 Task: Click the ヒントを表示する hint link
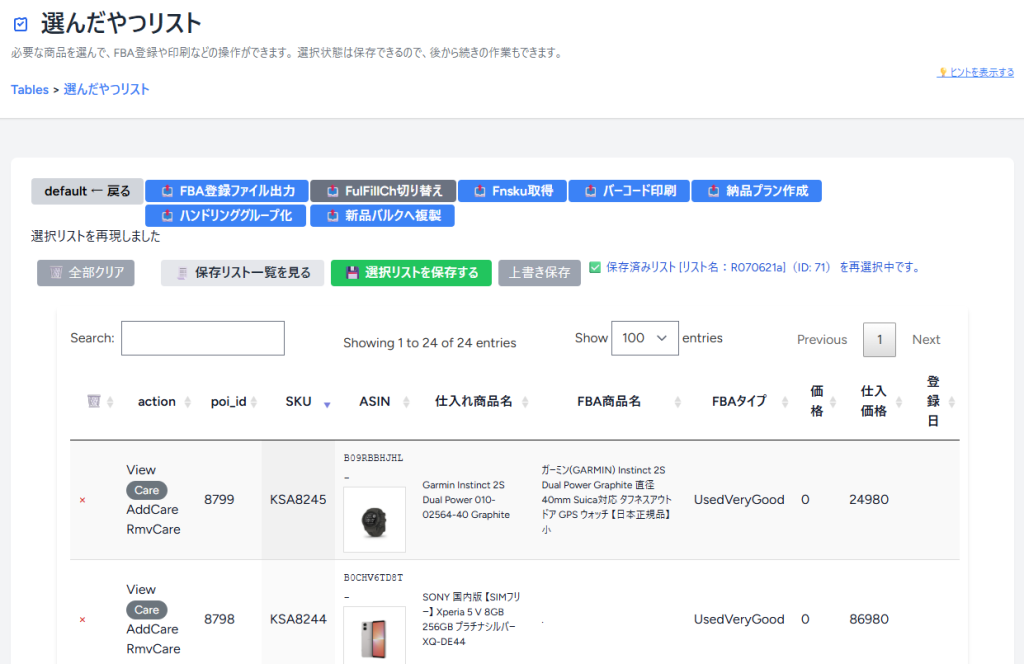(975, 73)
